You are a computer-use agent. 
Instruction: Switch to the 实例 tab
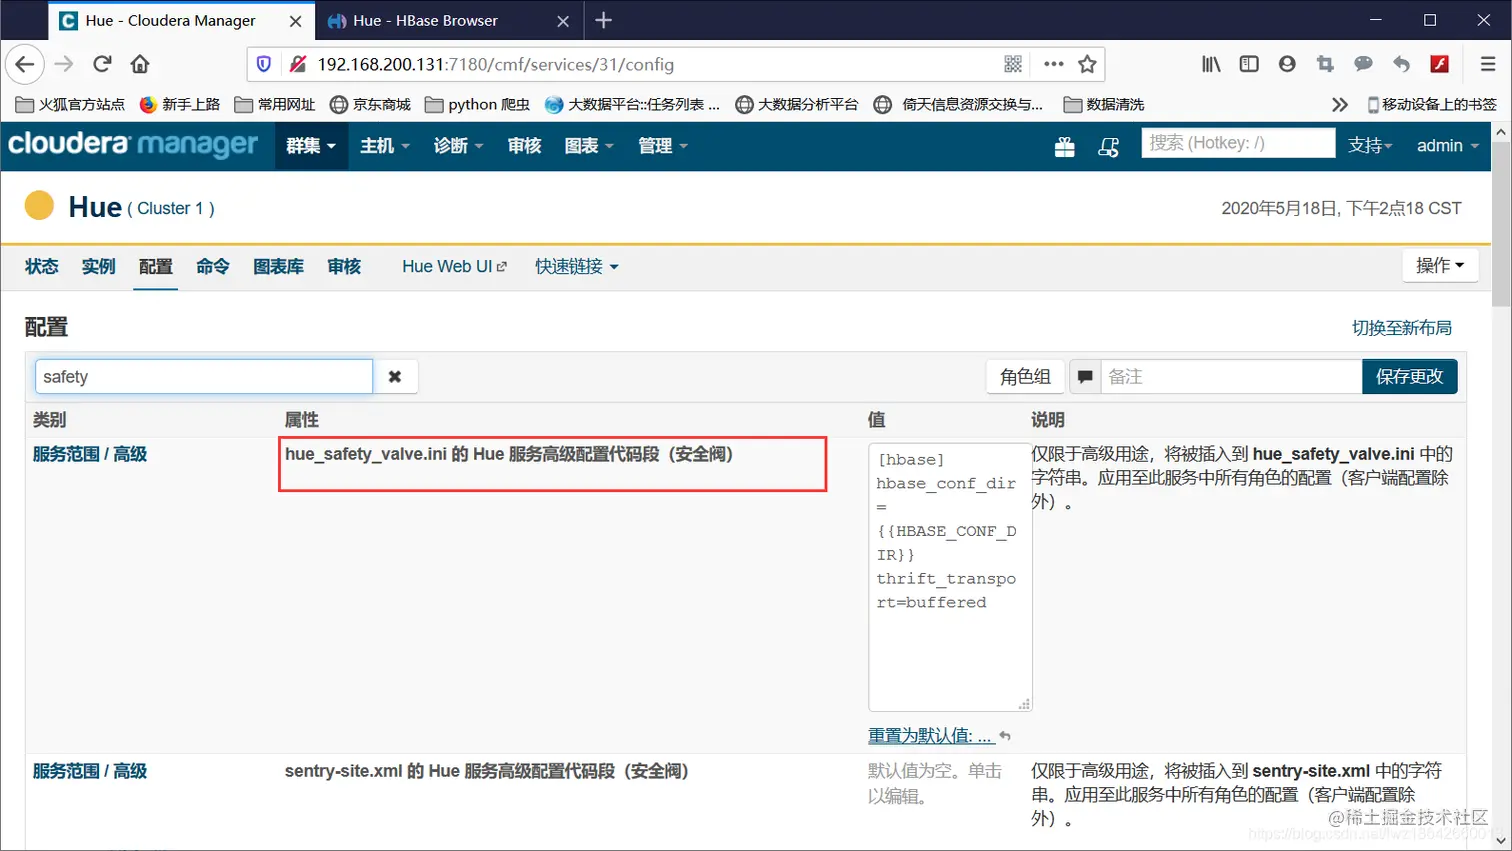(x=99, y=266)
